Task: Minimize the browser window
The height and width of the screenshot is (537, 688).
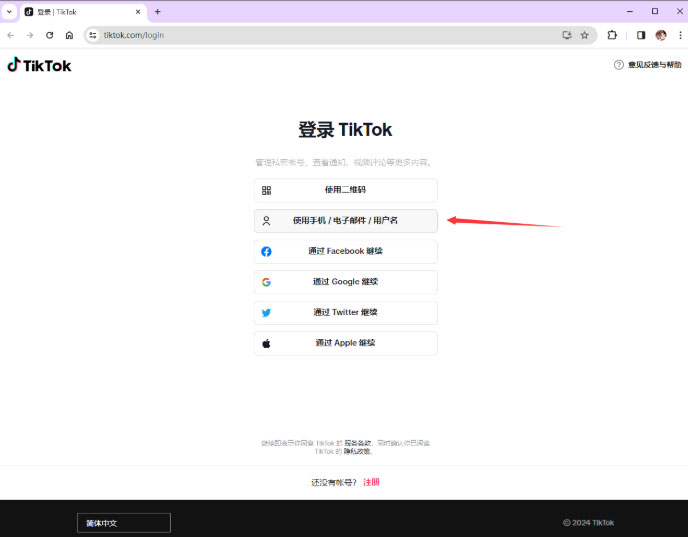Action: click(630, 11)
